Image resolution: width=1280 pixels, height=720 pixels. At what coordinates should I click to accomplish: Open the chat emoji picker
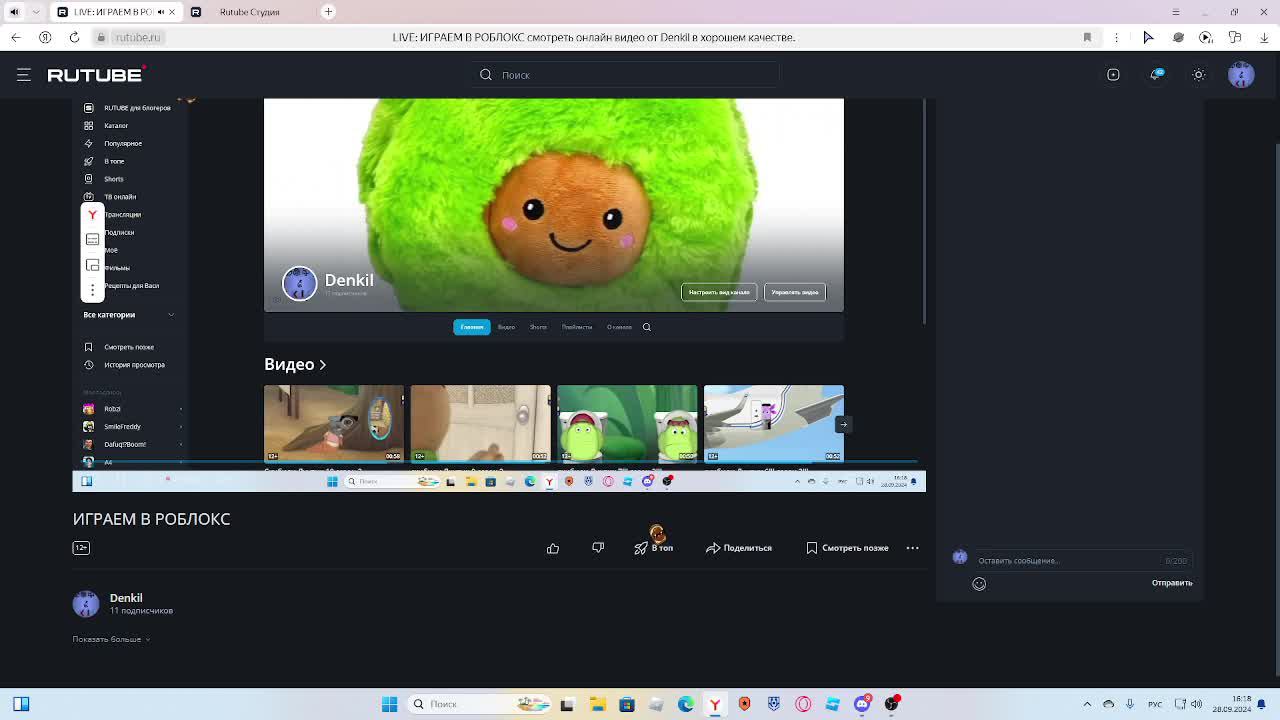(979, 584)
